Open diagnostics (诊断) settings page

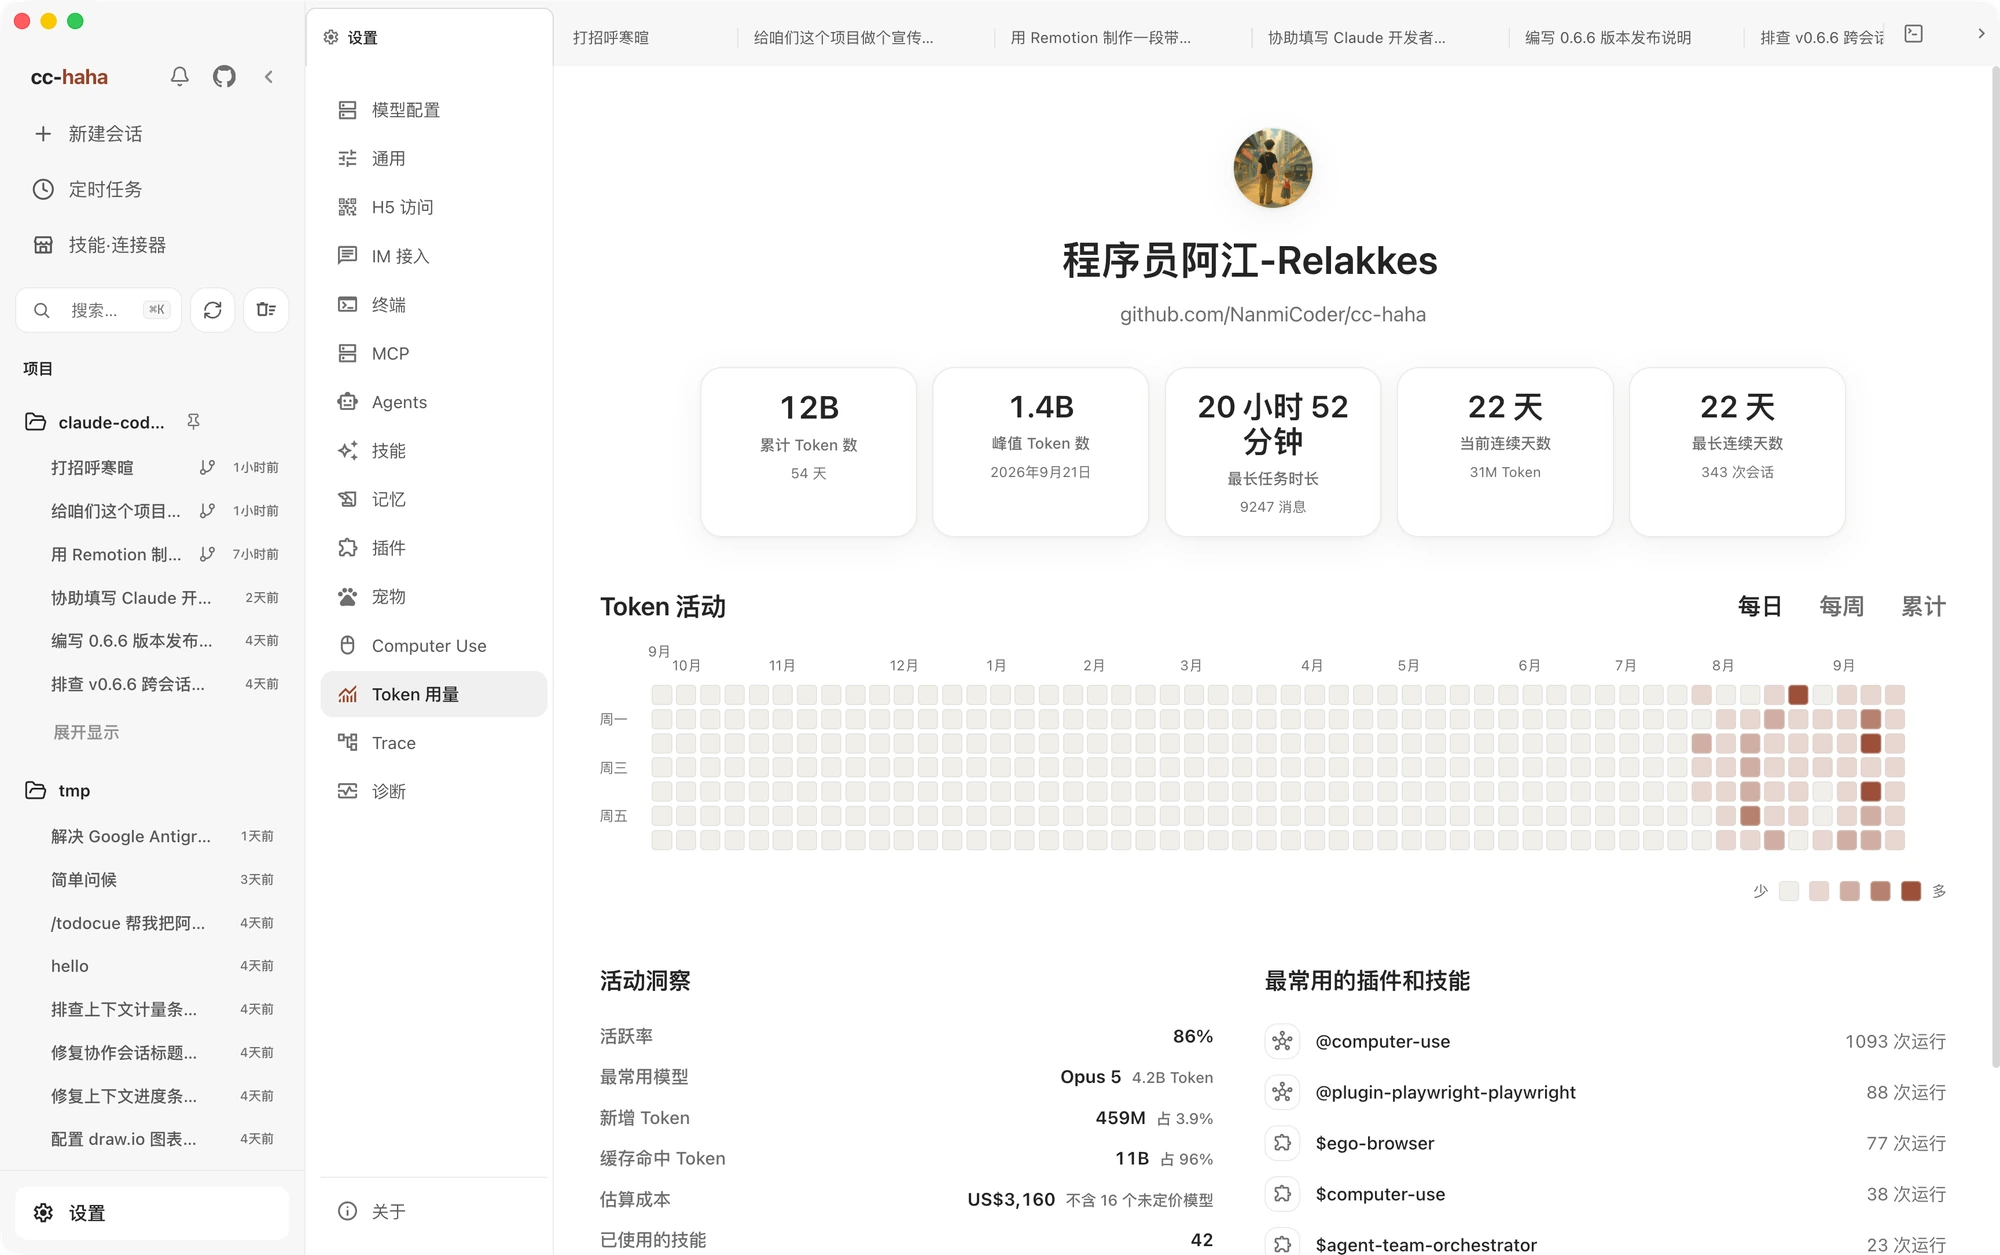click(x=434, y=792)
